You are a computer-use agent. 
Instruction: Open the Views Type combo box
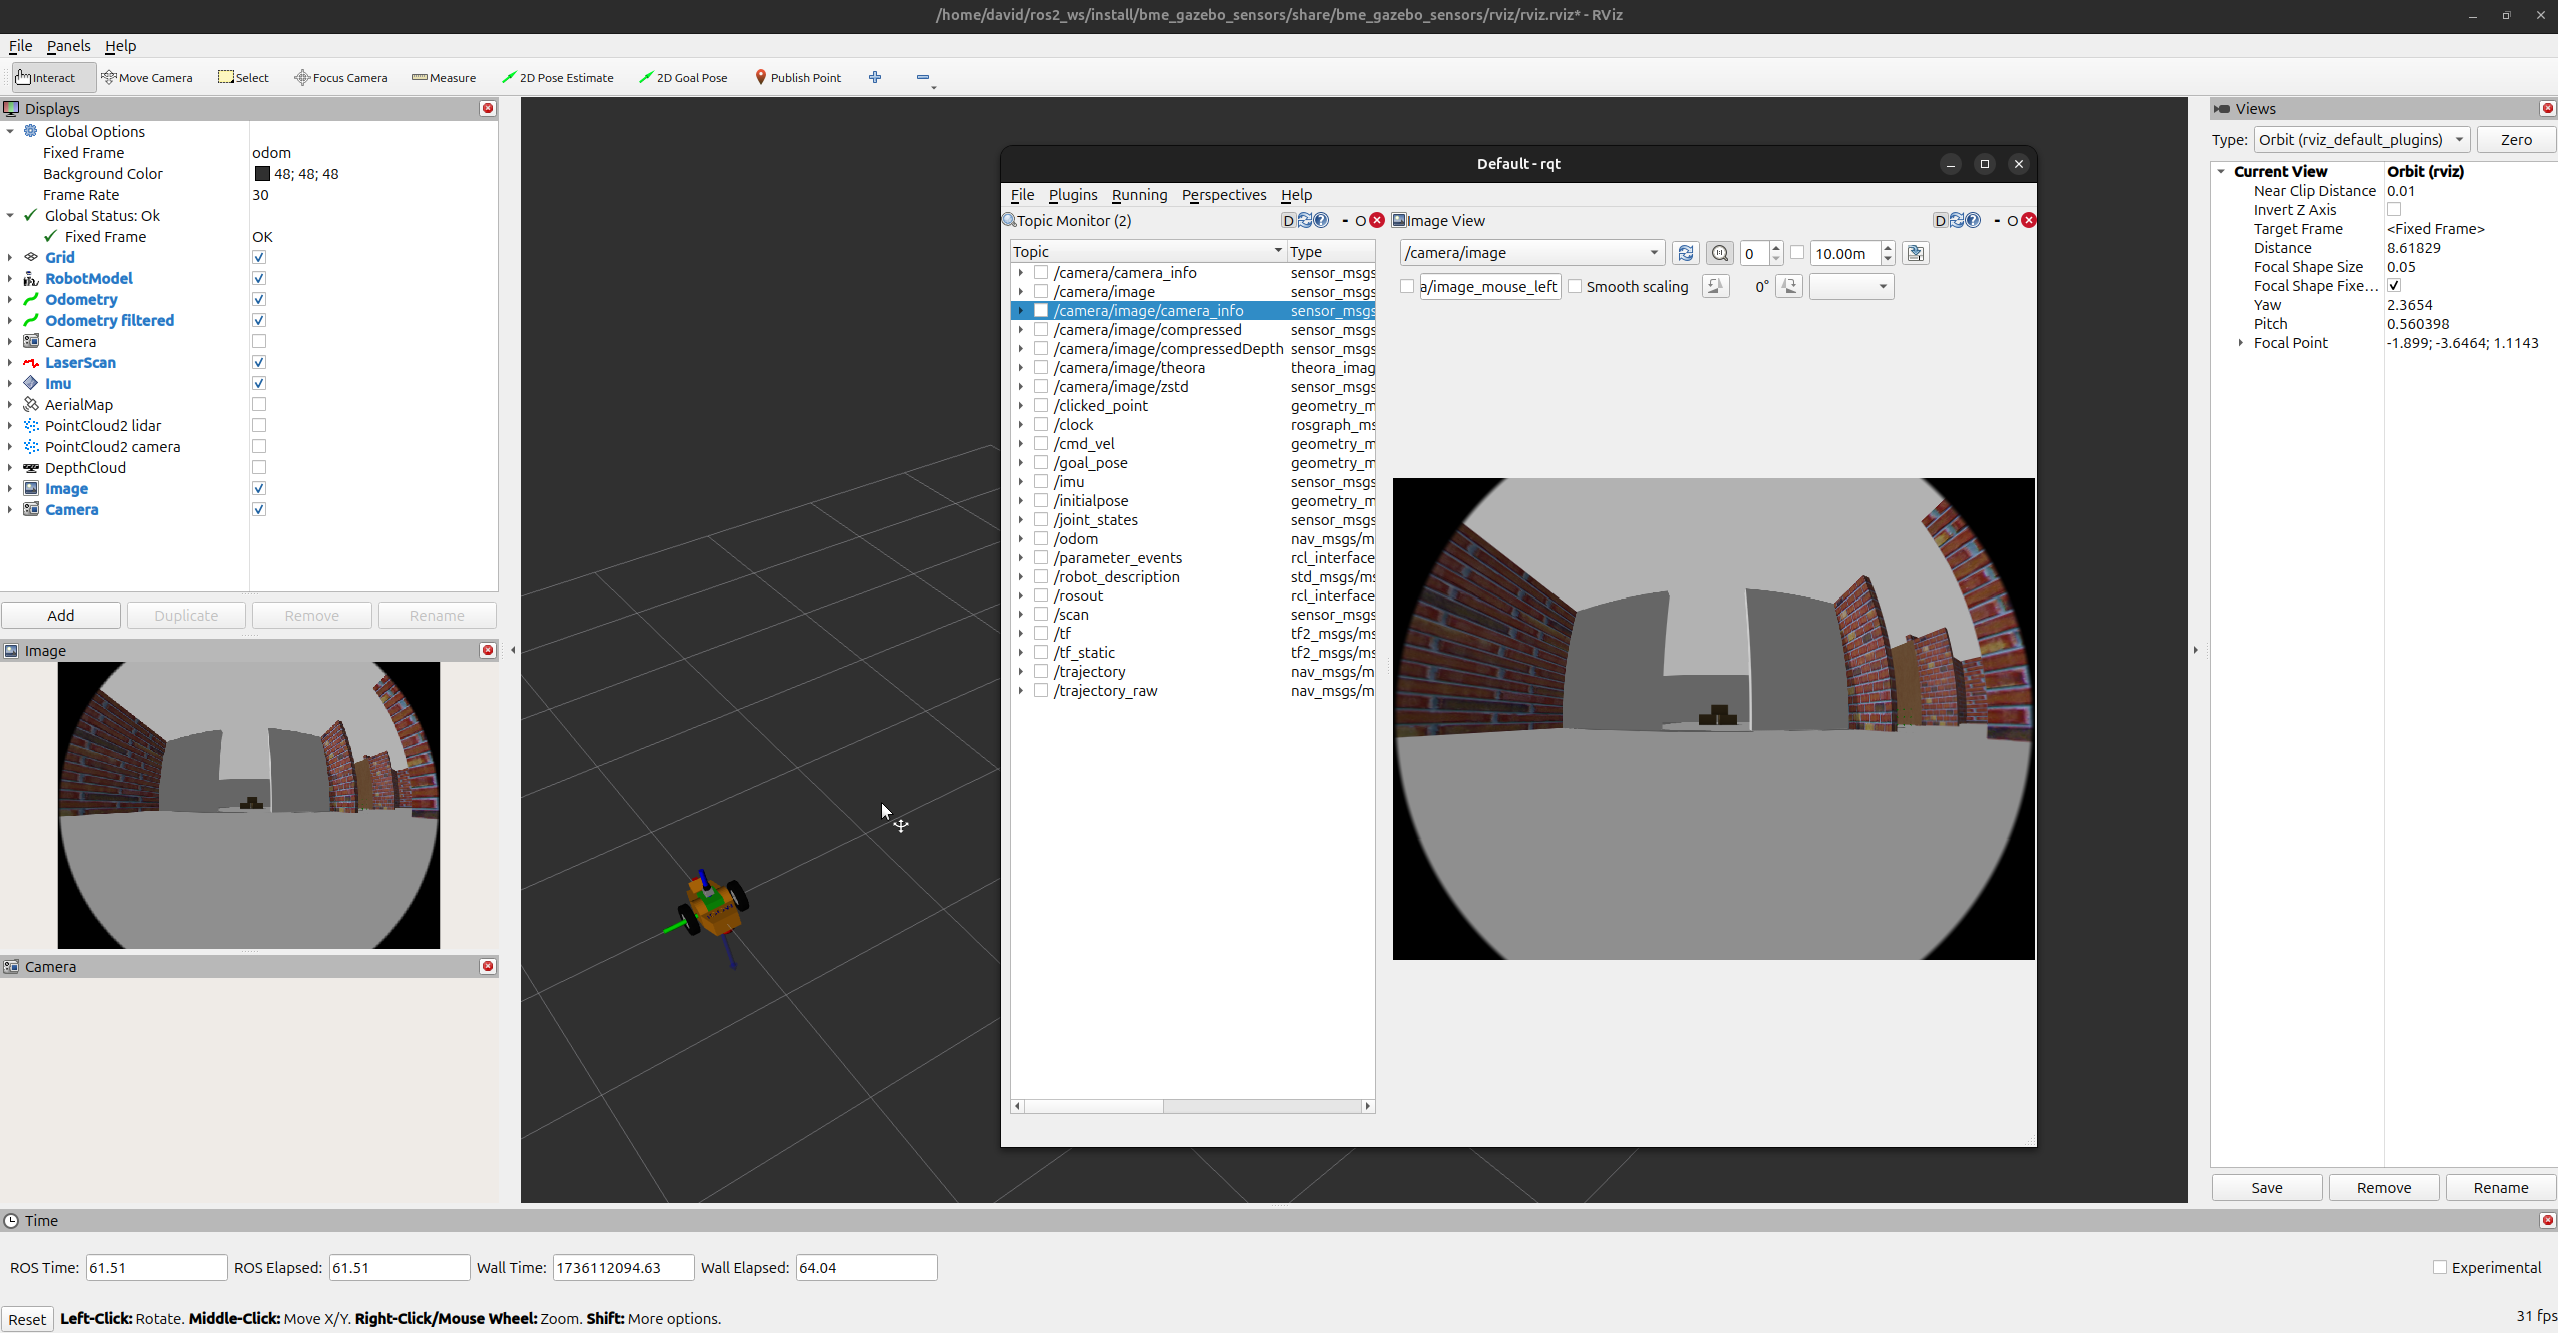click(2361, 140)
